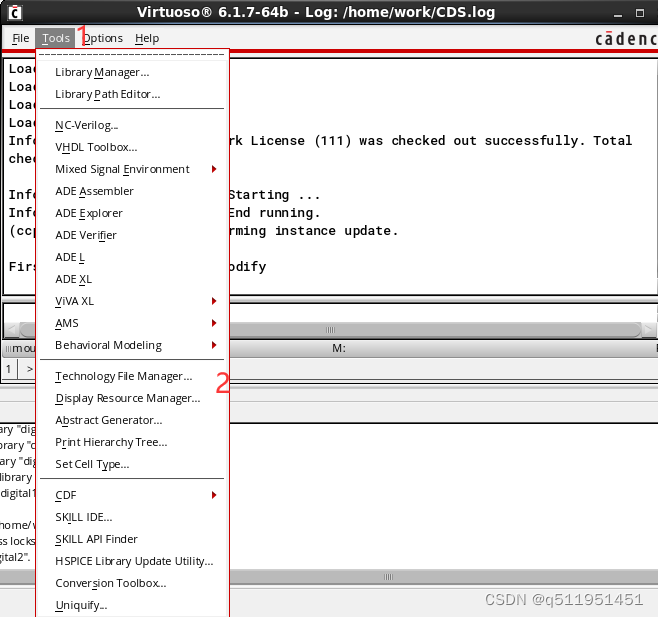Launch ADE Assembler
This screenshot has width=658, height=617.
pyautogui.click(x=132, y=191)
